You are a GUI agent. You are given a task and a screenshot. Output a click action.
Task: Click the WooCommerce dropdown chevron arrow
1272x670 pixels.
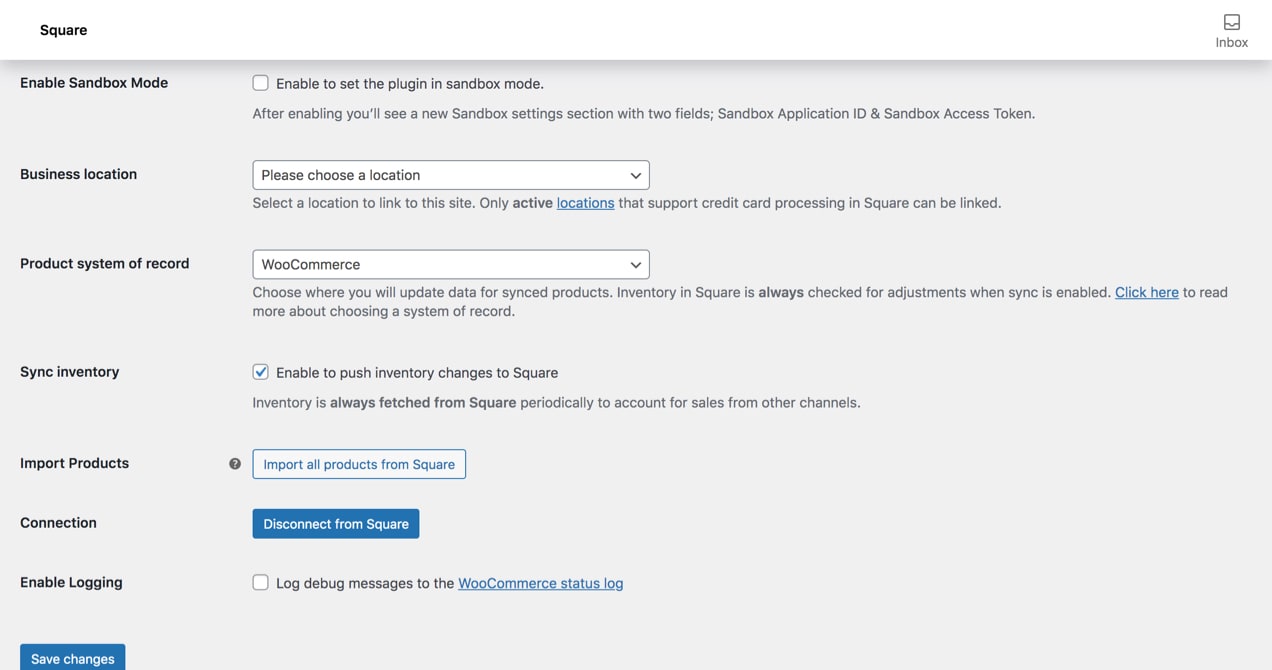635,264
